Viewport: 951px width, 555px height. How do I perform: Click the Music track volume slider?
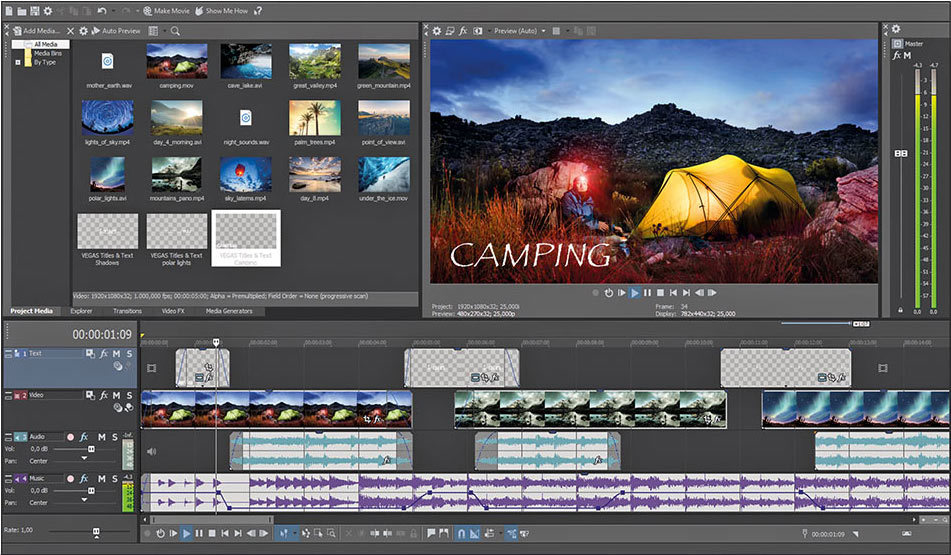pos(91,492)
